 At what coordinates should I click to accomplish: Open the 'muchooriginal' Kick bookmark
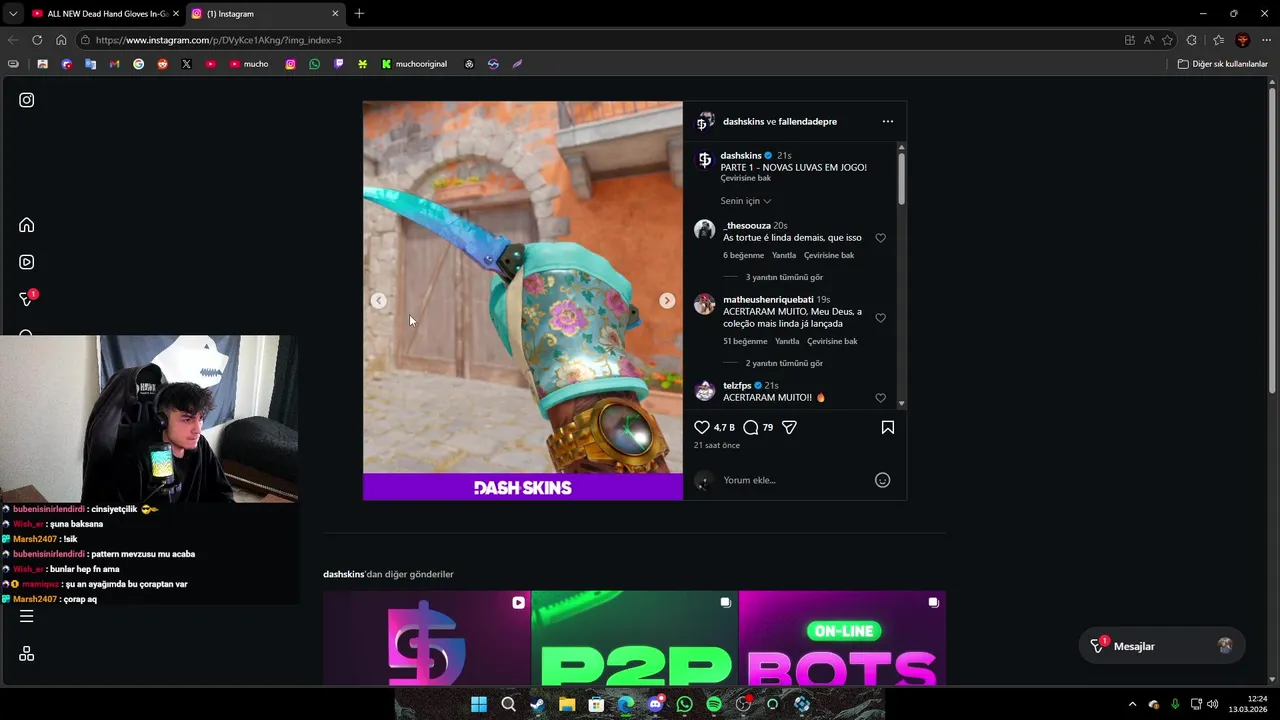coord(414,64)
